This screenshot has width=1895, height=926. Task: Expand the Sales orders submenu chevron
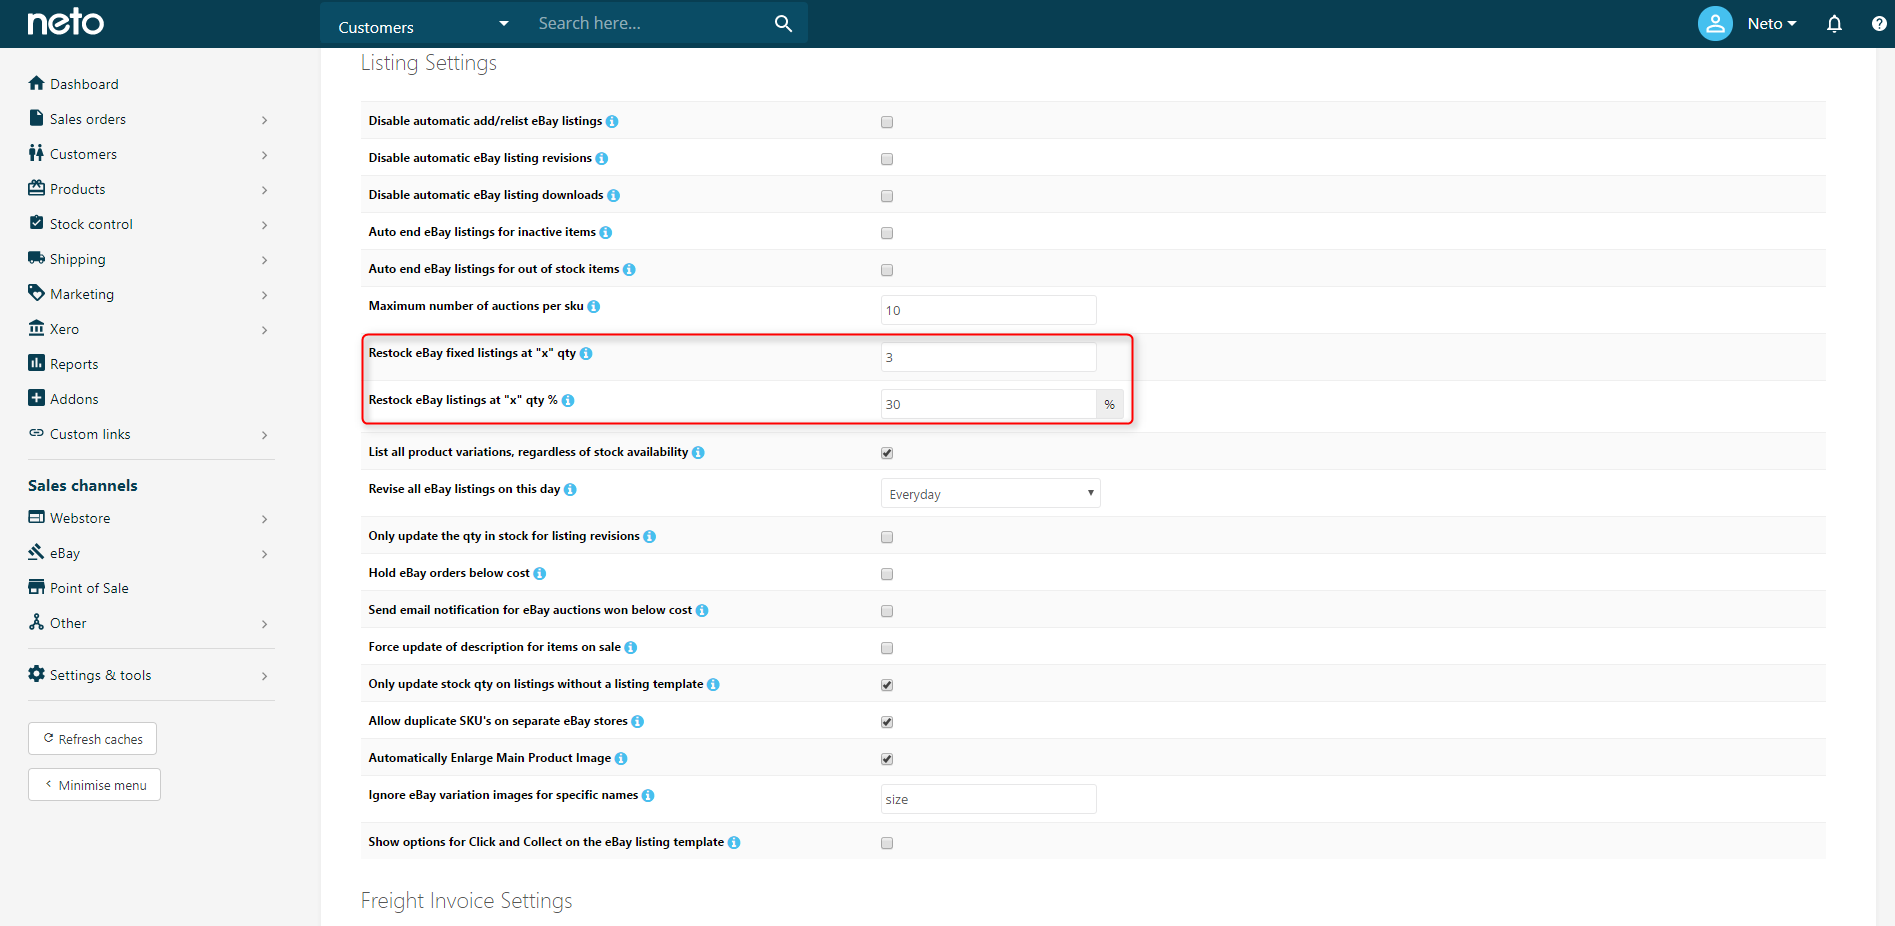(x=265, y=120)
